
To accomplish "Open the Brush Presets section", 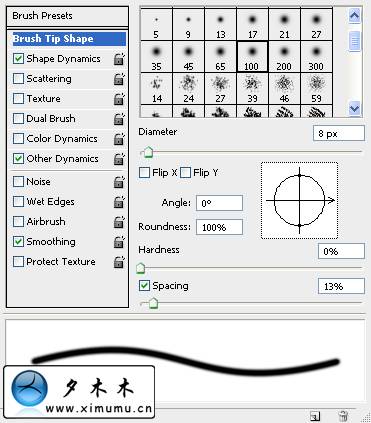I will click(67, 16).
